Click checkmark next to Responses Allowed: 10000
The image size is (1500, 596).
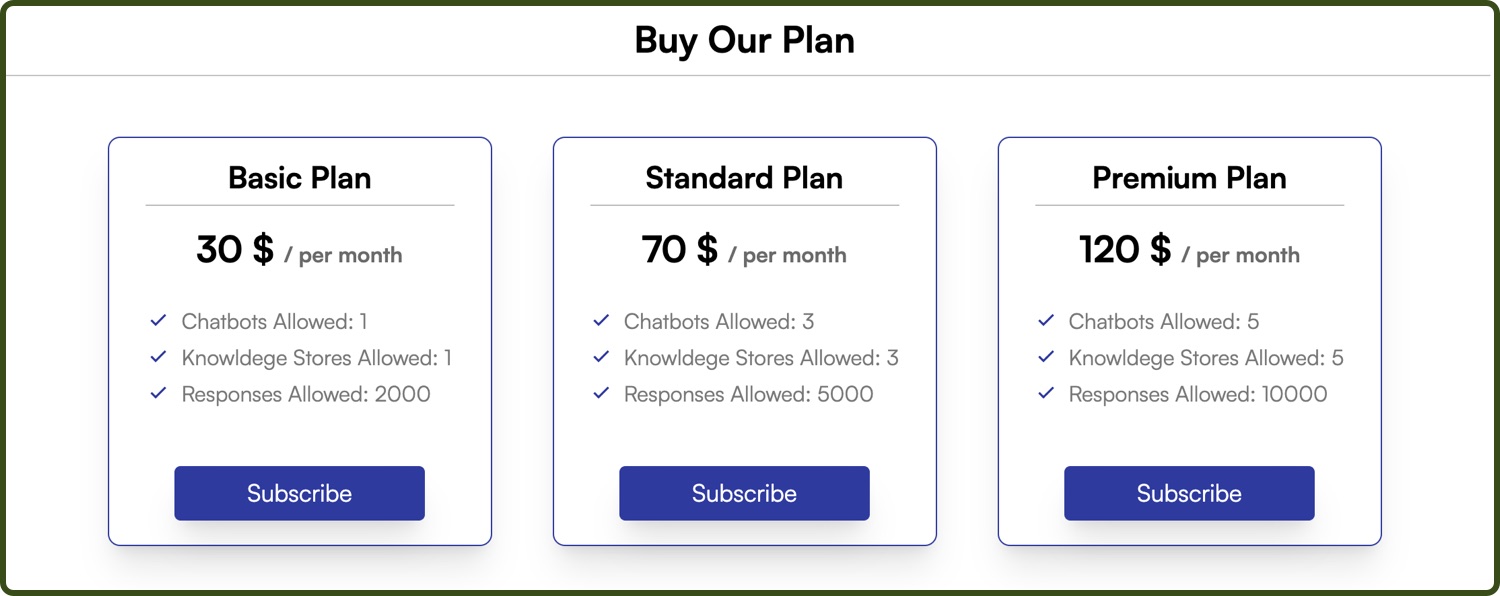(1046, 393)
